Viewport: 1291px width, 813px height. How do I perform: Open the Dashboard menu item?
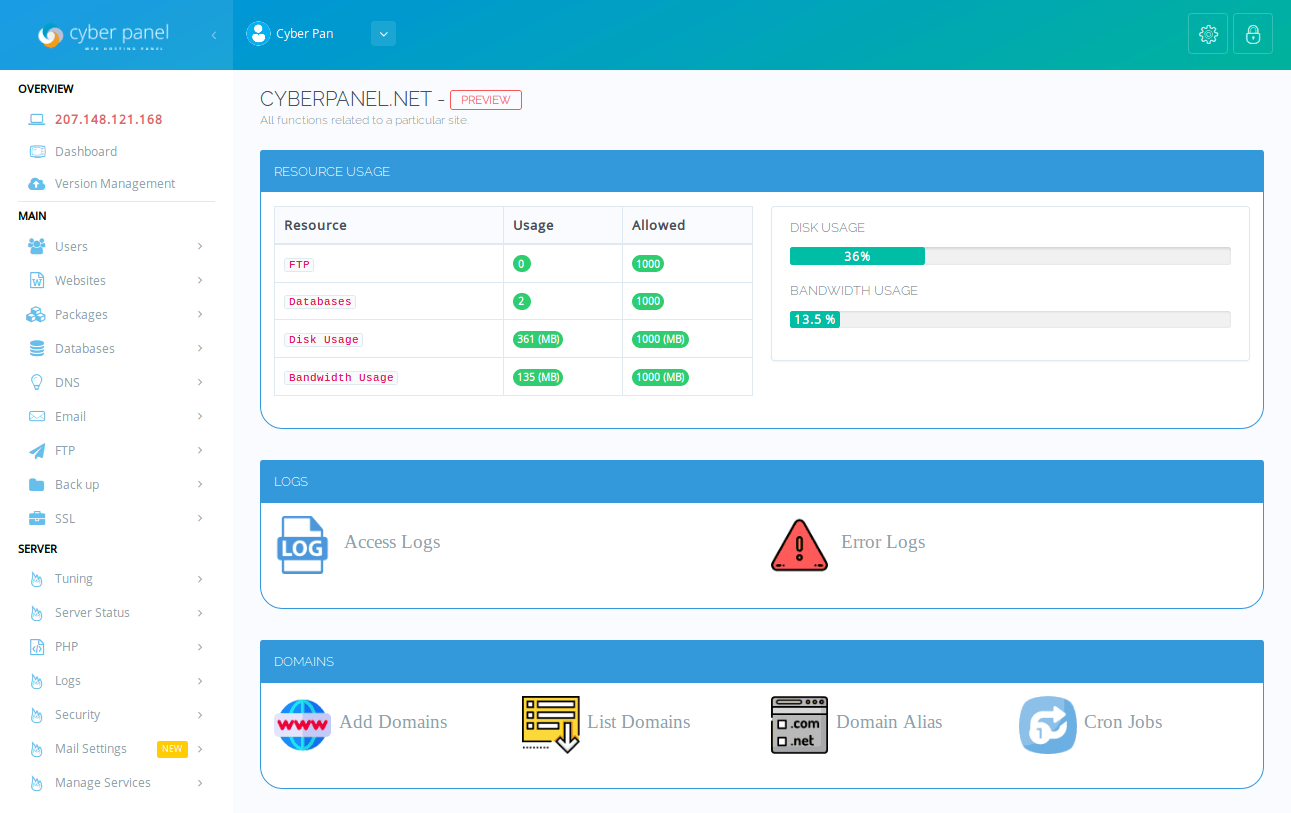tap(86, 152)
